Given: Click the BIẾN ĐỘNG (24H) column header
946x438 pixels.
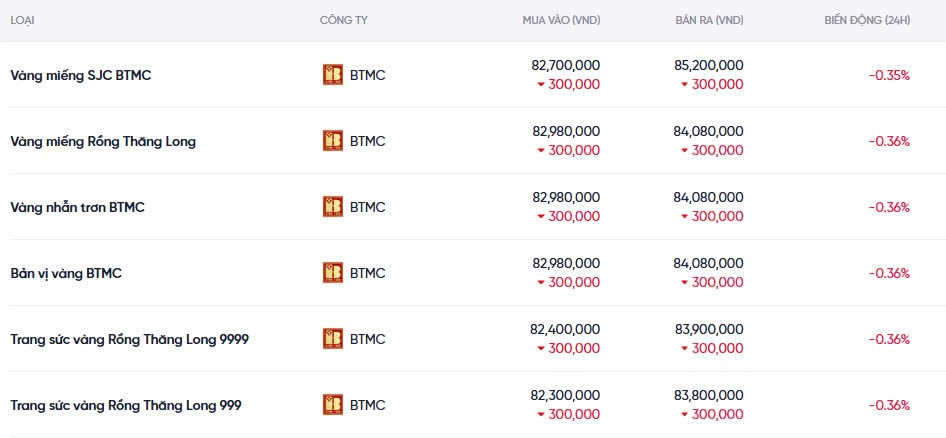Looking at the screenshot, I should pyautogui.click(x=866, y=20).
